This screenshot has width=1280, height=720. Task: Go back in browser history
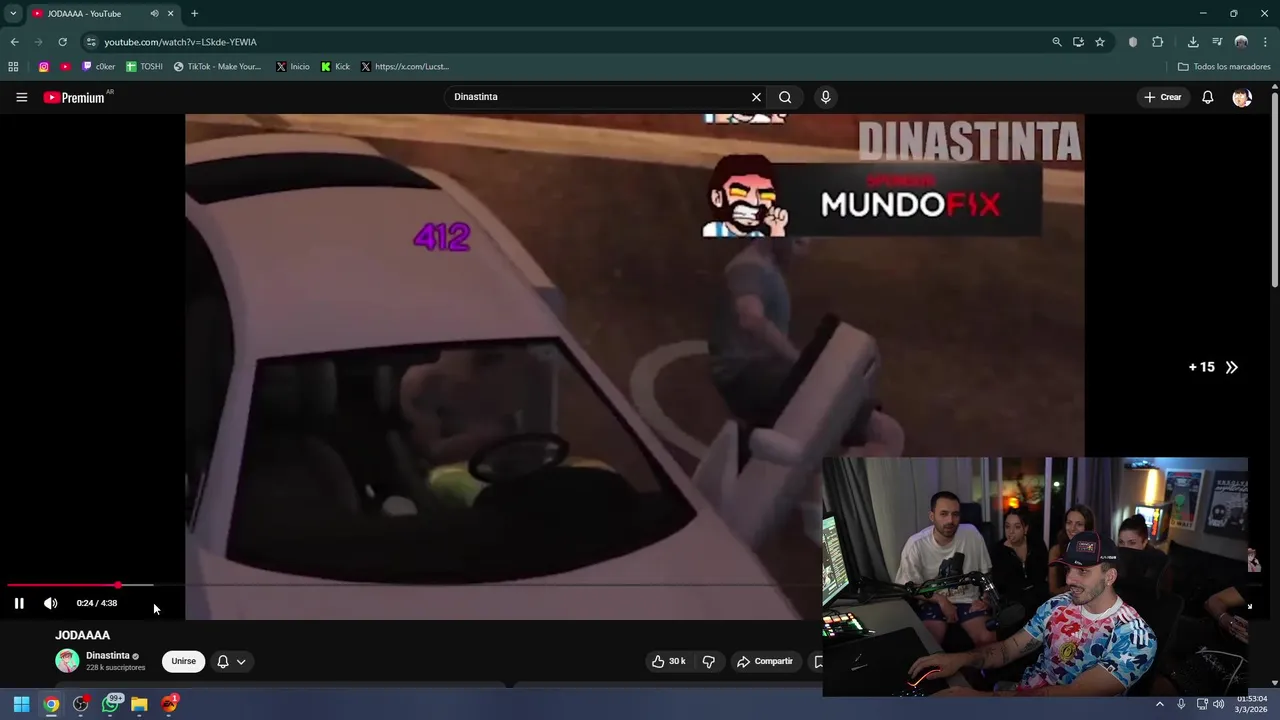coord(14,42)
